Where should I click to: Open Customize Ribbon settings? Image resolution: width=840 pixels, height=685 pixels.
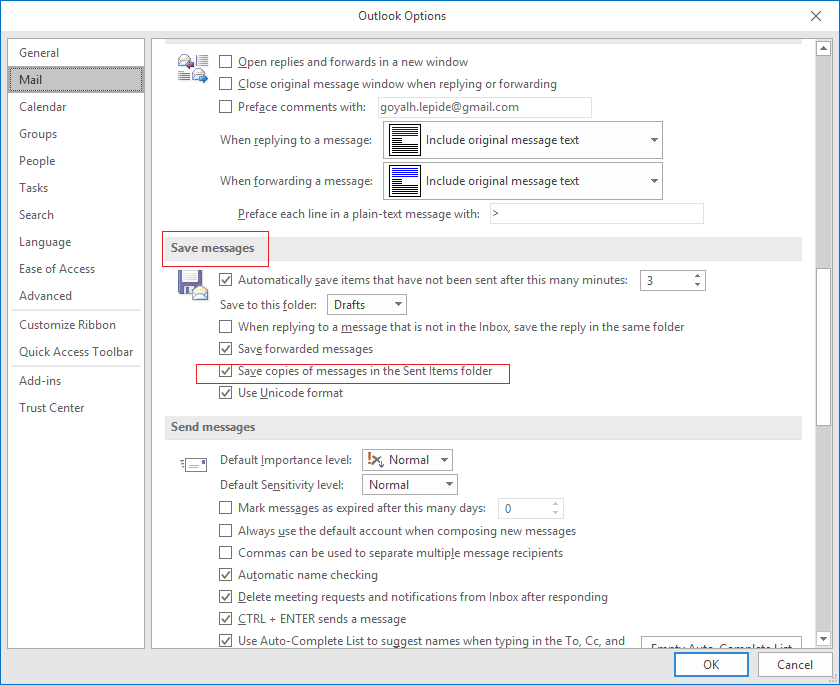[76, 325]
